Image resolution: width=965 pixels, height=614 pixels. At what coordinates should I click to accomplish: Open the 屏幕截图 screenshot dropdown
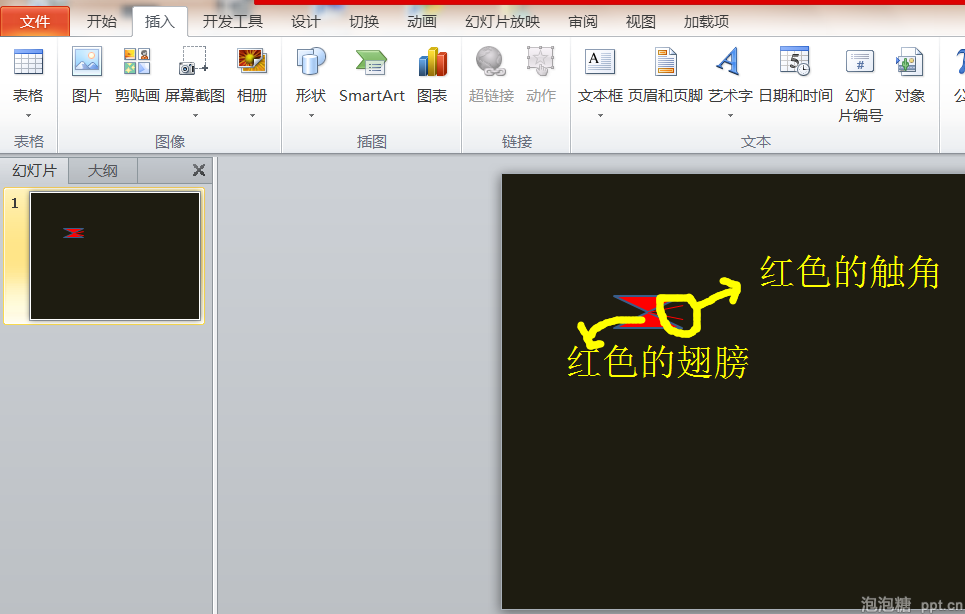tap(195, 115)
